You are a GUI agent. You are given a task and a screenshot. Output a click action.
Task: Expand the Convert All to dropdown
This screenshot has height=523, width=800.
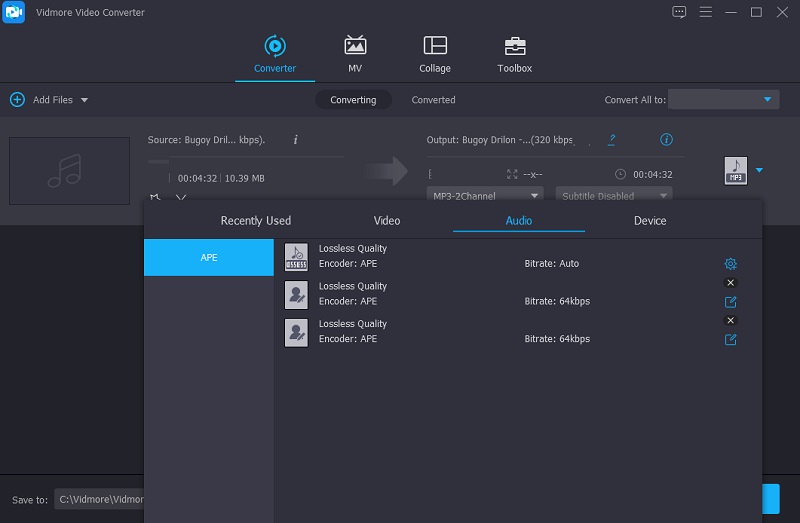coord(768,100)
